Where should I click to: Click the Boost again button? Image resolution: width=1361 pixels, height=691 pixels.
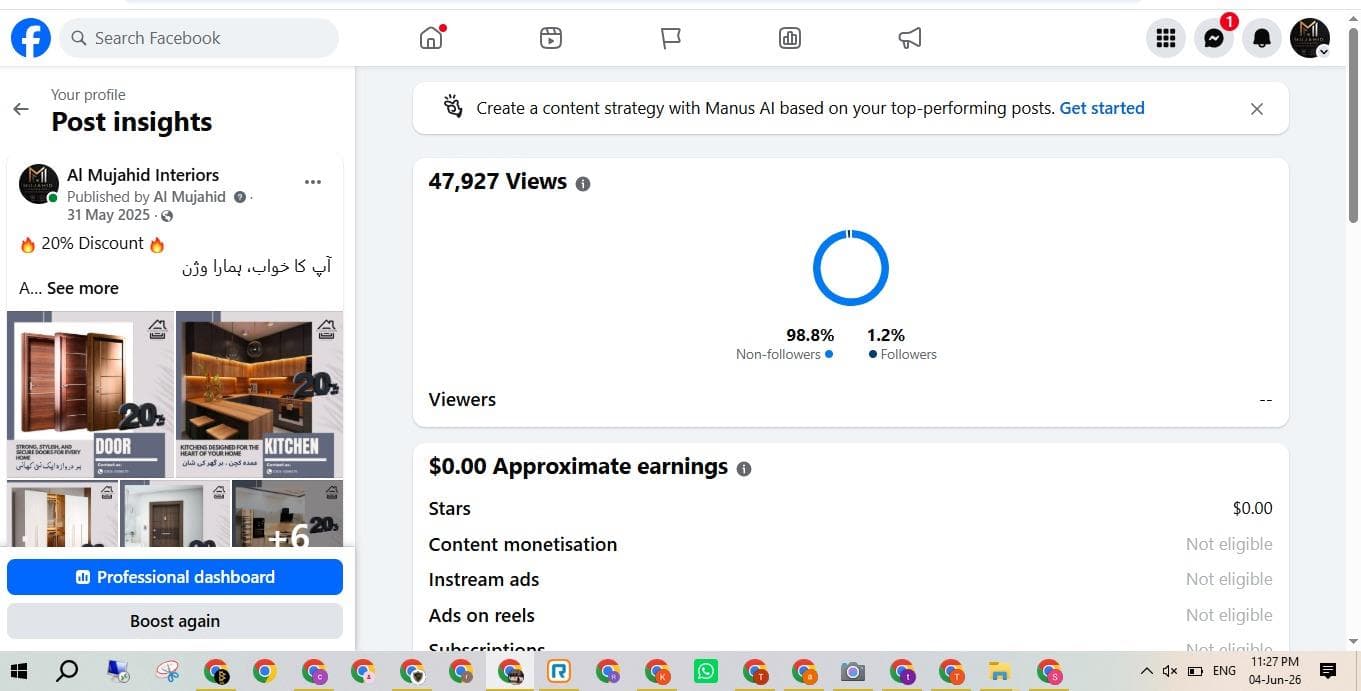(175, 621)
